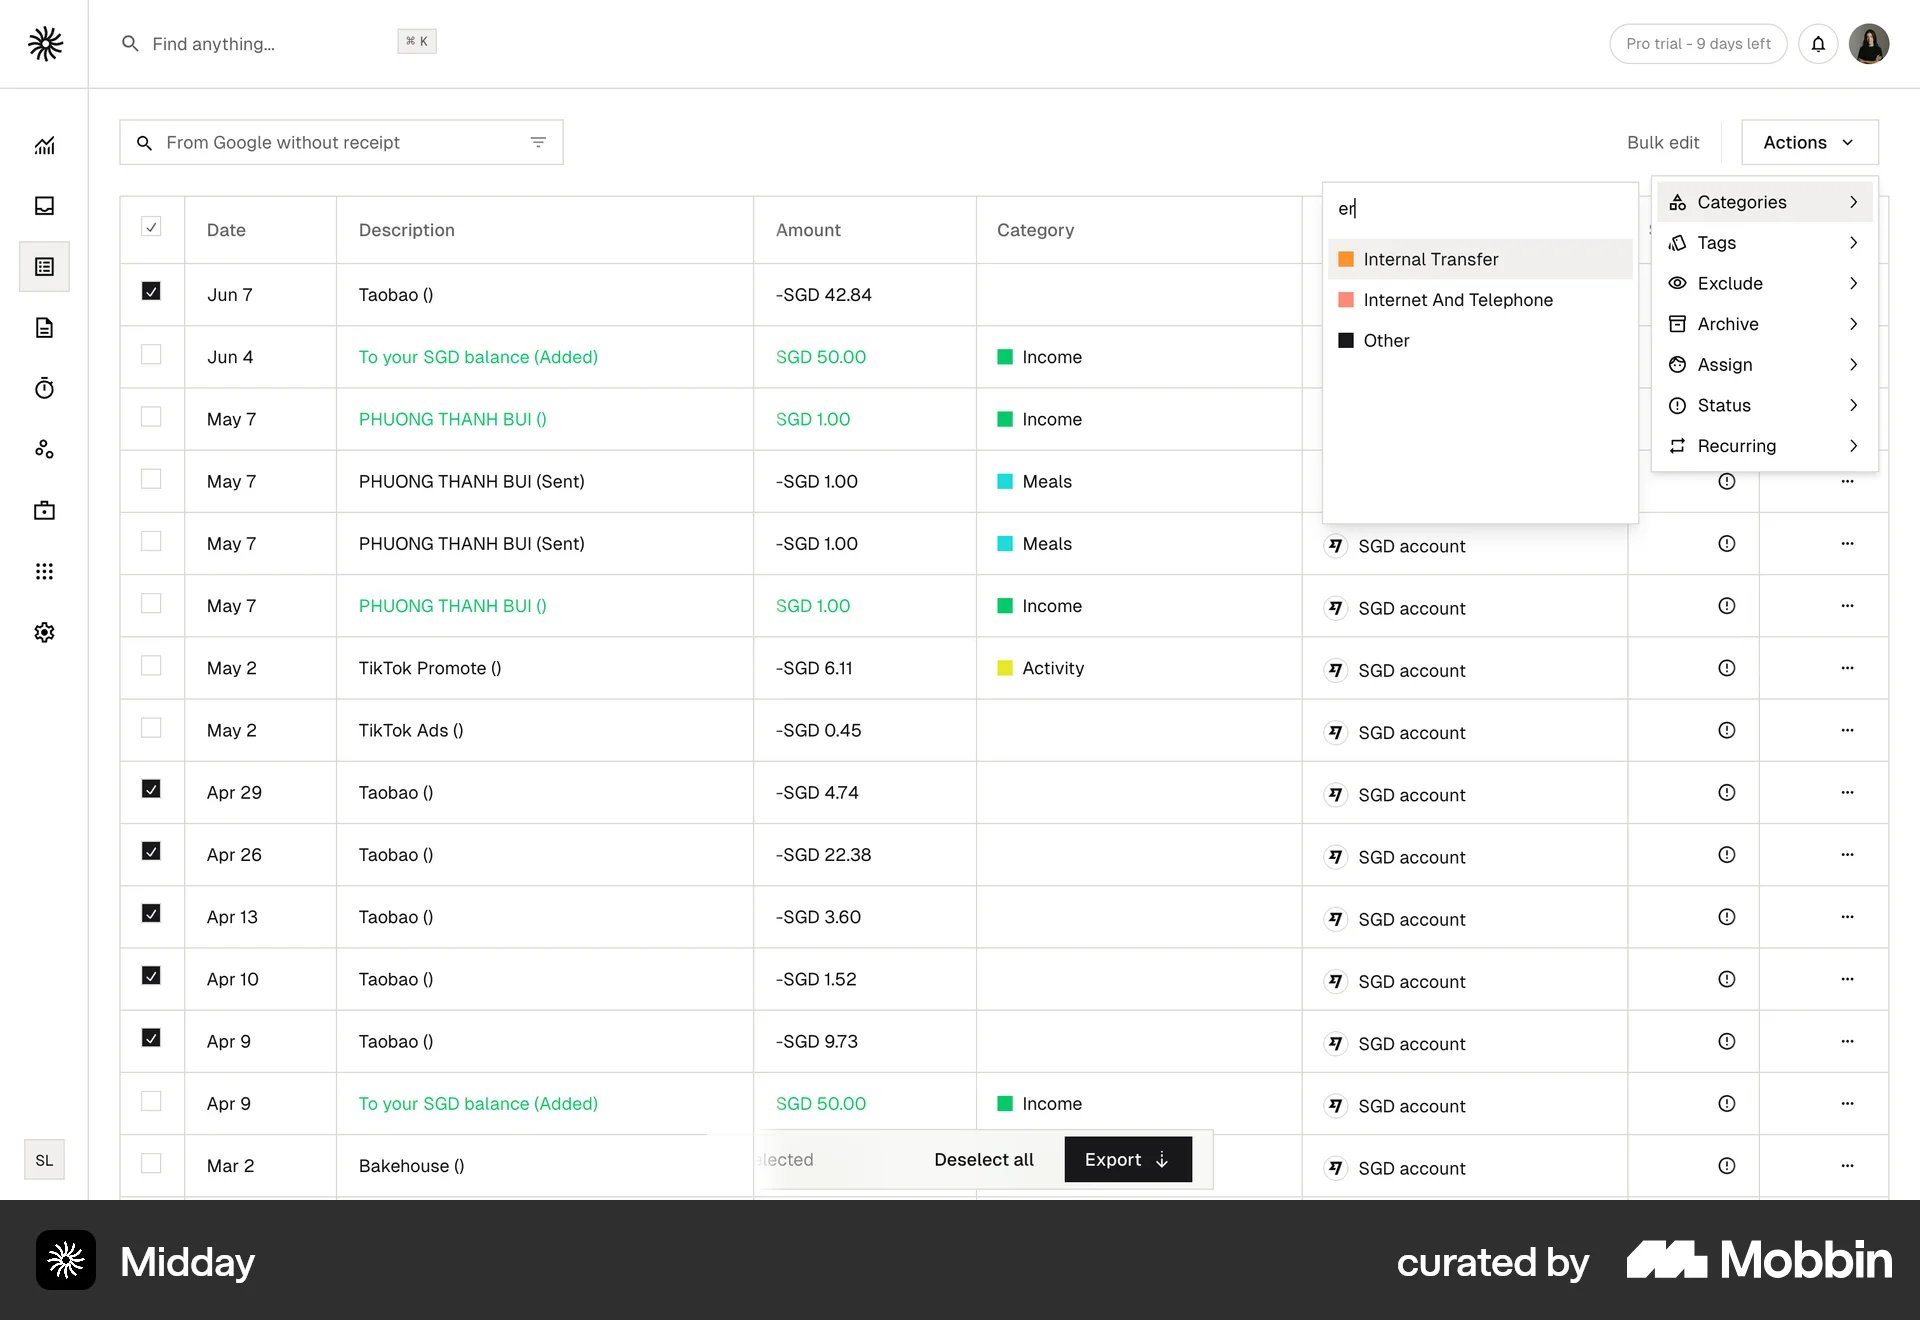Open the notification bell

pos(1818,44)
